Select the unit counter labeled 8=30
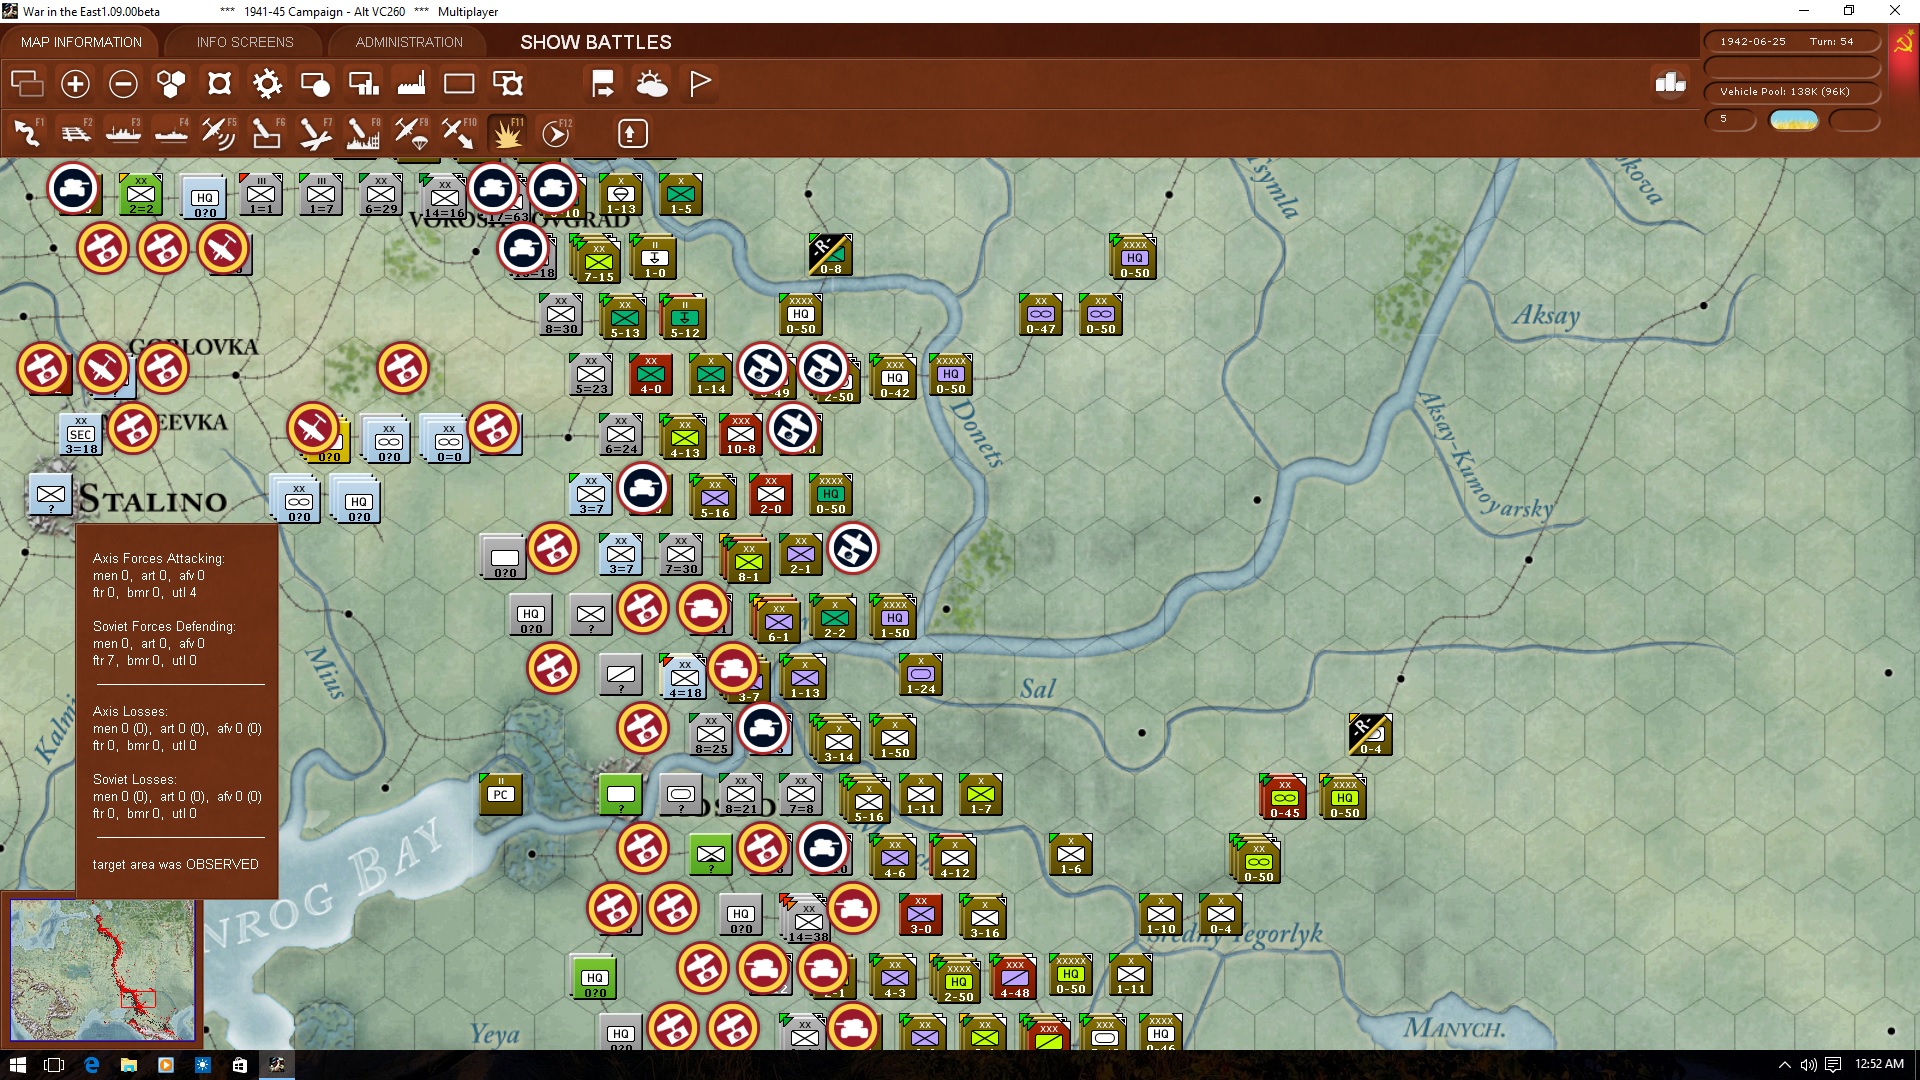1920x1080 pixels. tap(561, 315)
